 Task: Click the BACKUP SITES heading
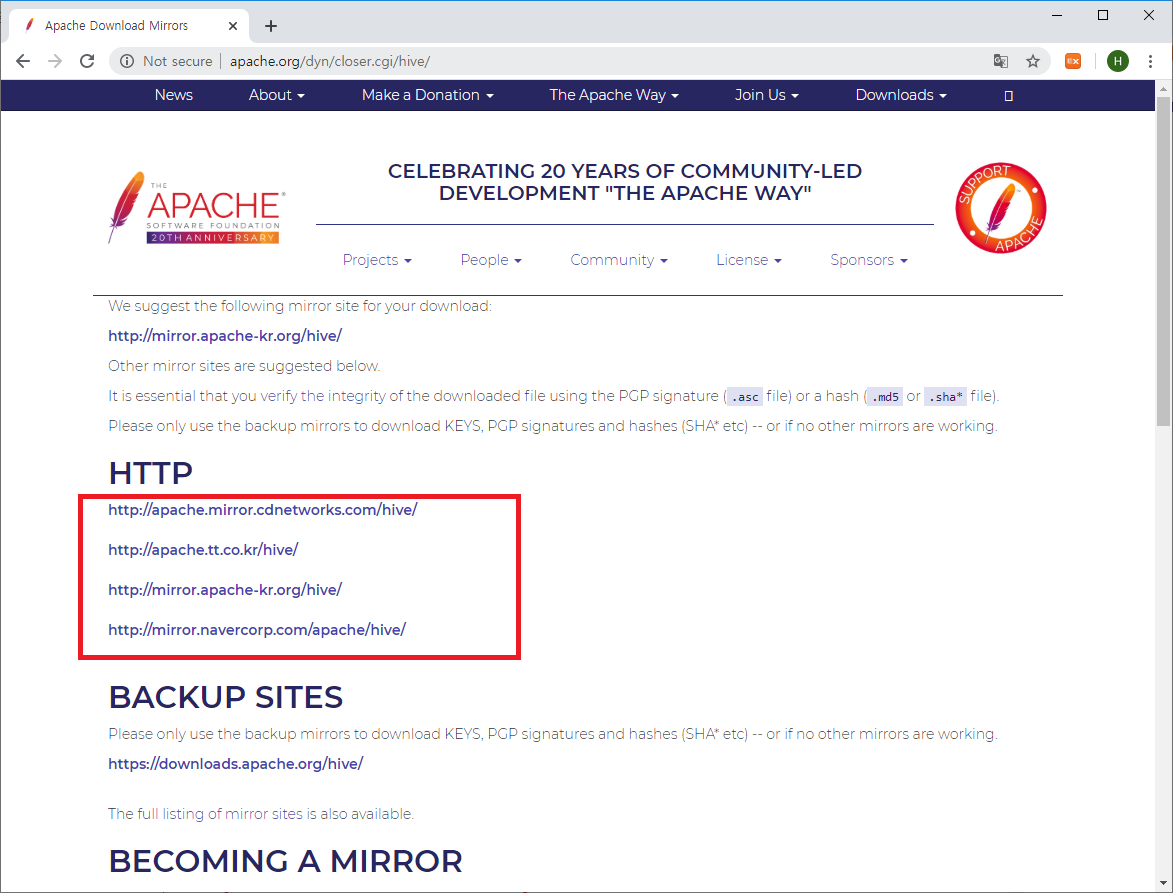226,697
